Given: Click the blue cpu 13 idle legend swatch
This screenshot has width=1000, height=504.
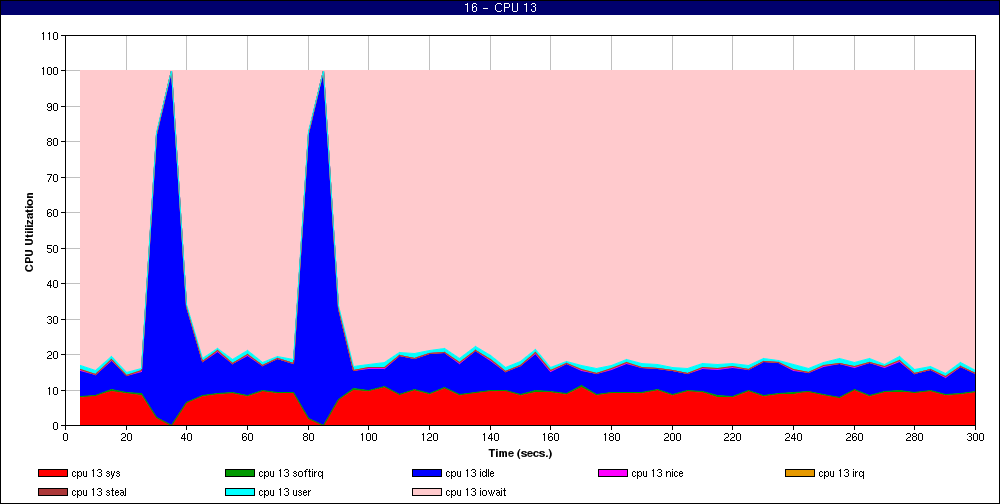Looking at the screenshot, I should tap(427, 473).
